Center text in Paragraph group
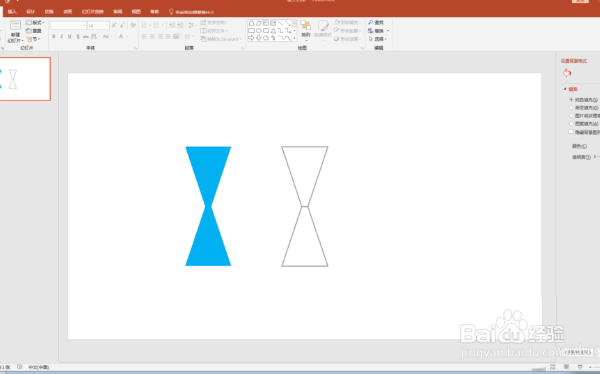Viewport: 600px width, 374px height. [x=152, y=36]
